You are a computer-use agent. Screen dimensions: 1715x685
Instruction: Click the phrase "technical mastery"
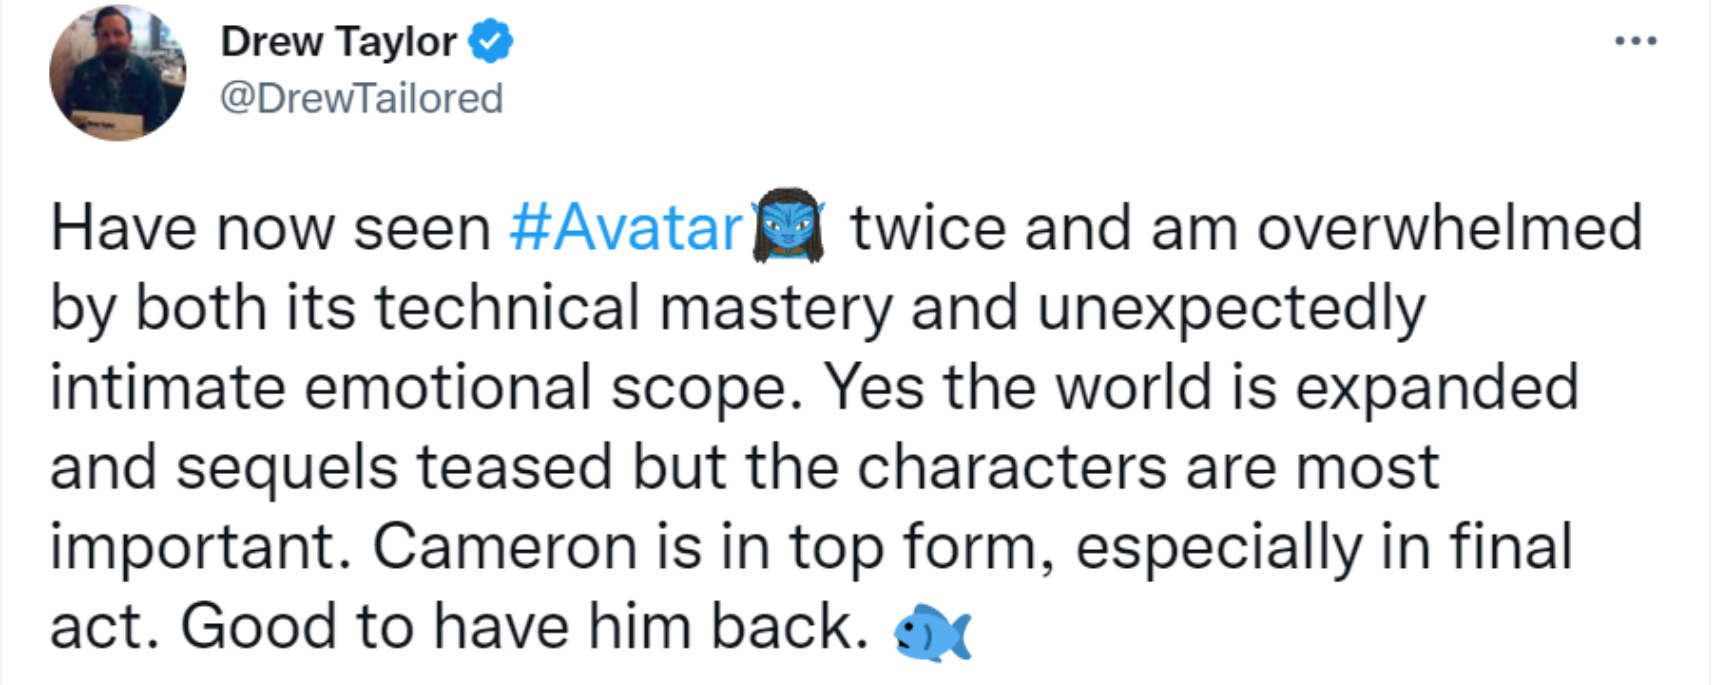[x=633, y=308]
